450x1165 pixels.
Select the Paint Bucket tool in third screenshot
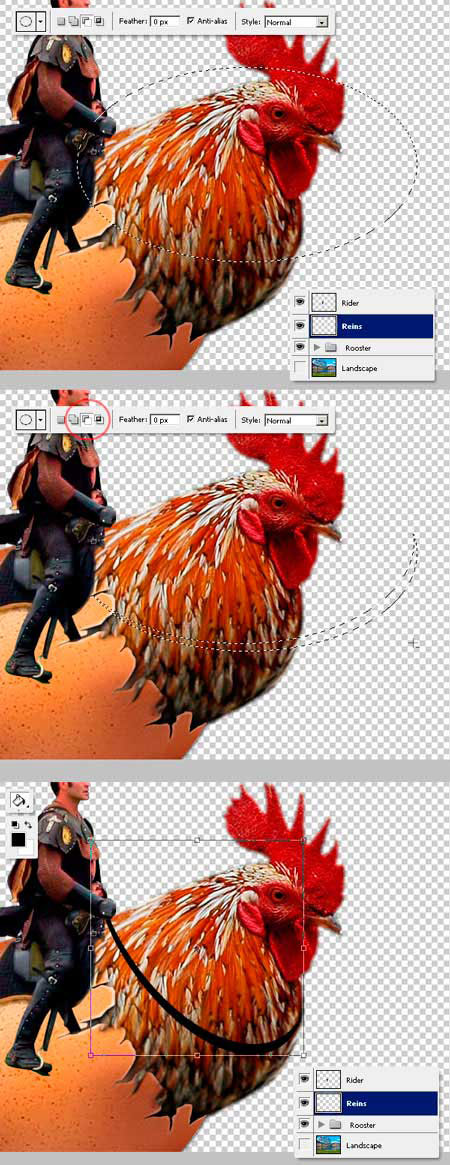pyautogui.click(x=20, y=801)
